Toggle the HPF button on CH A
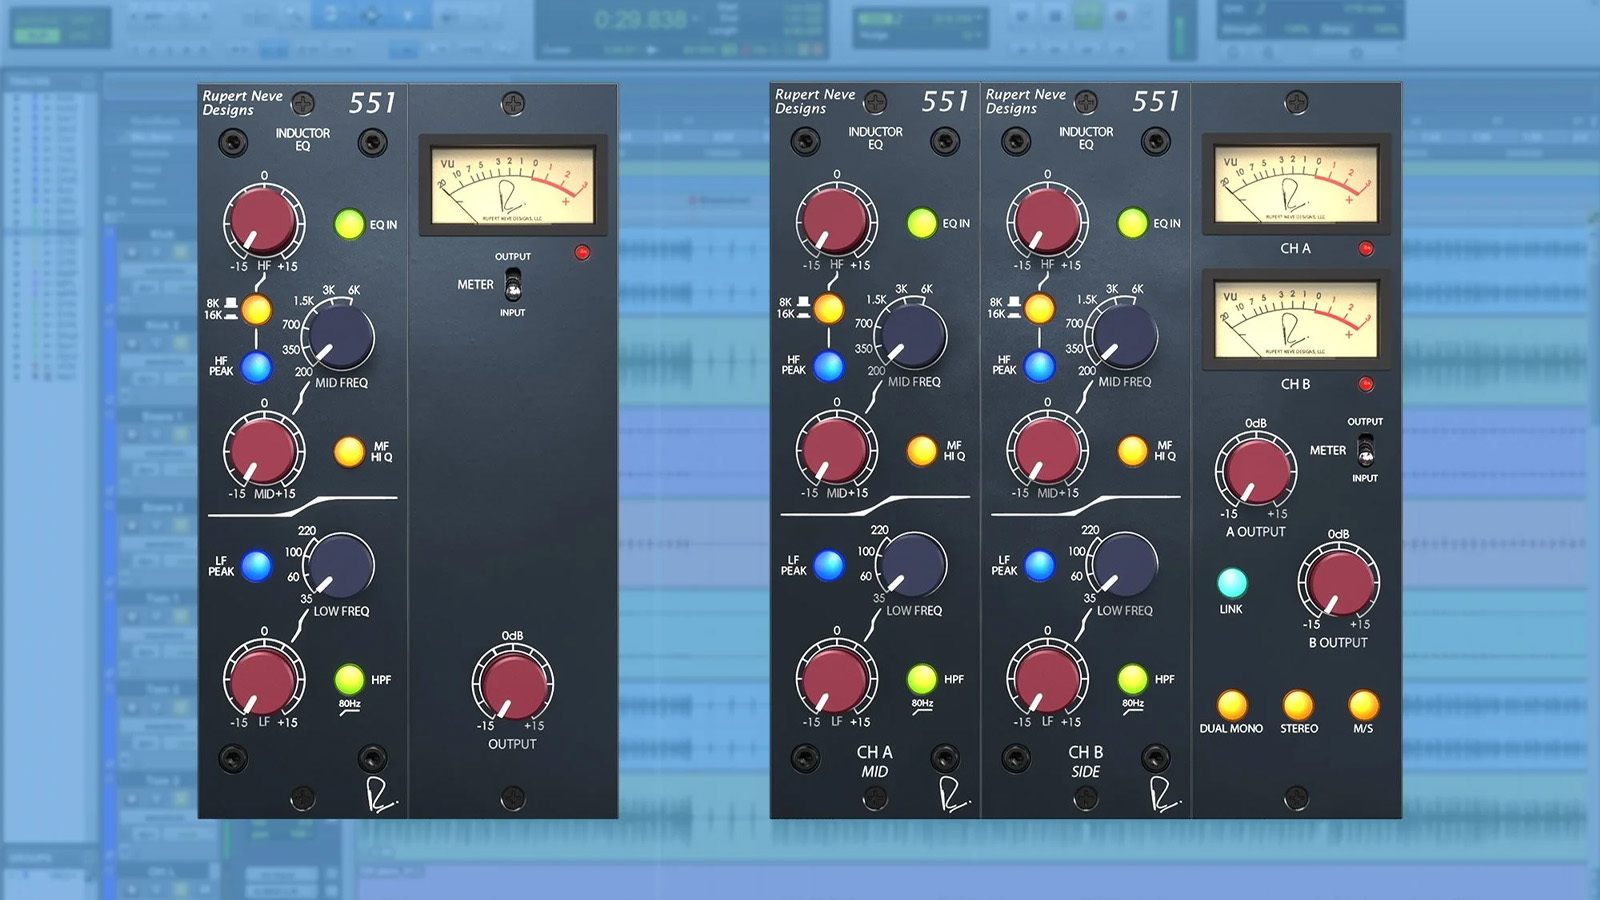Image resolution: width=1600 pixels, height=900 pixels. [x=922, y=679]
